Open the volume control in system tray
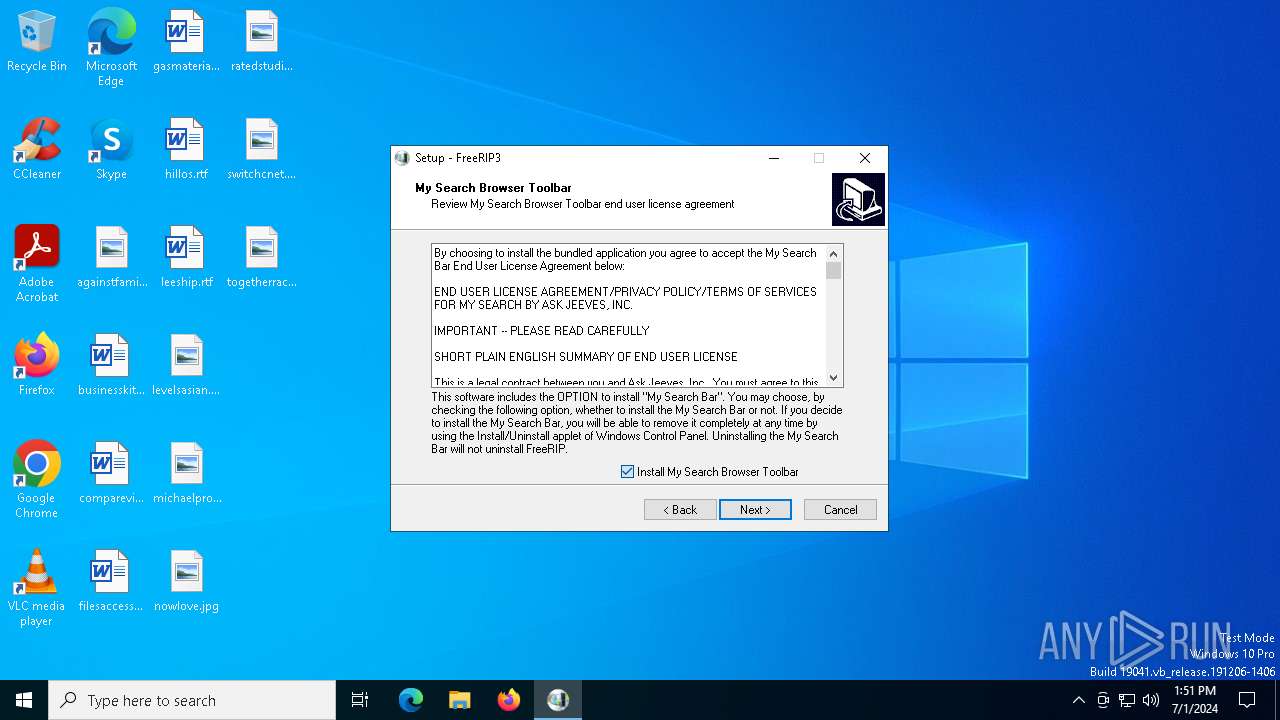The height and width of the screenshot is (720, 1280). pyautogui.click(x=1151, y=700)
